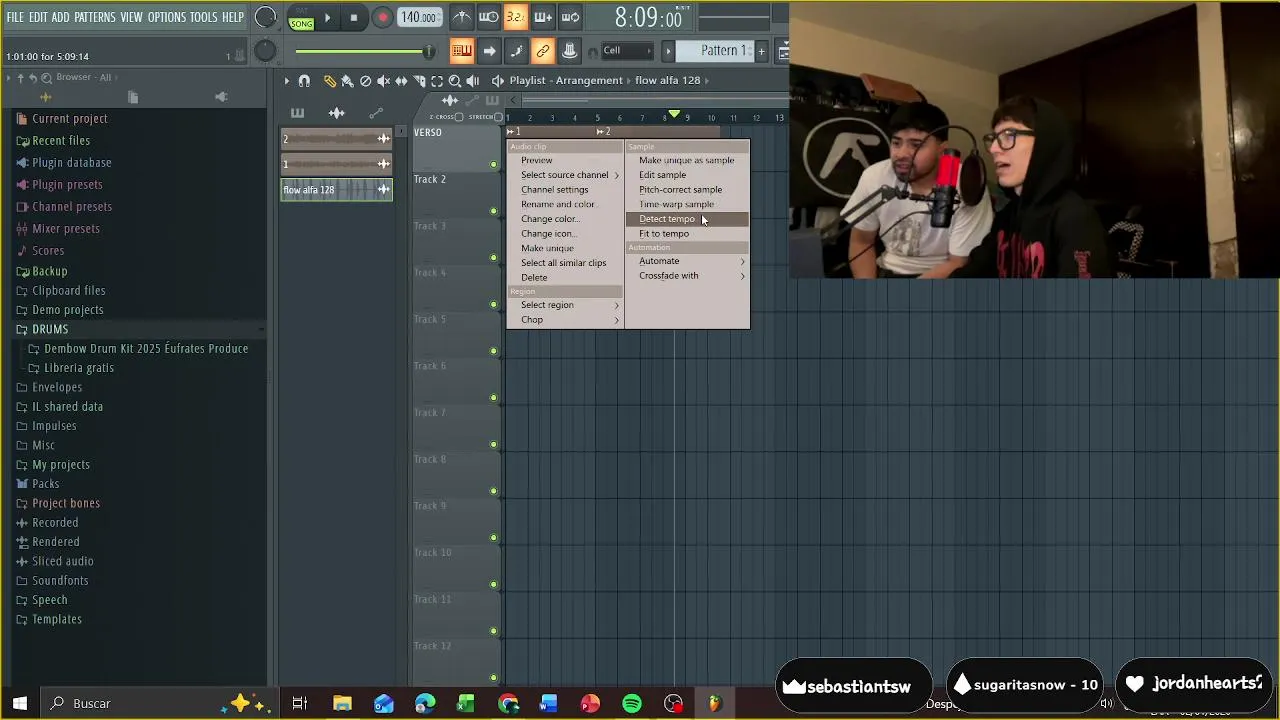The width and height of the screenshot is (1280, 720).
Task: Select the playlist select tool
Action: 437,81
